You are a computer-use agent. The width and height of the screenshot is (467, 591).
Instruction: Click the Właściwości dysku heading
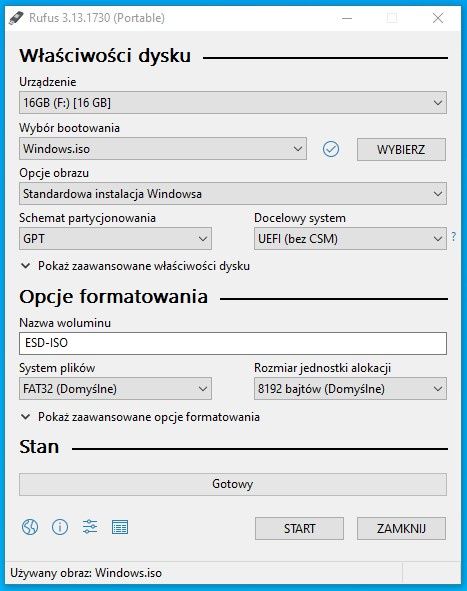click(x=105, y=56)
